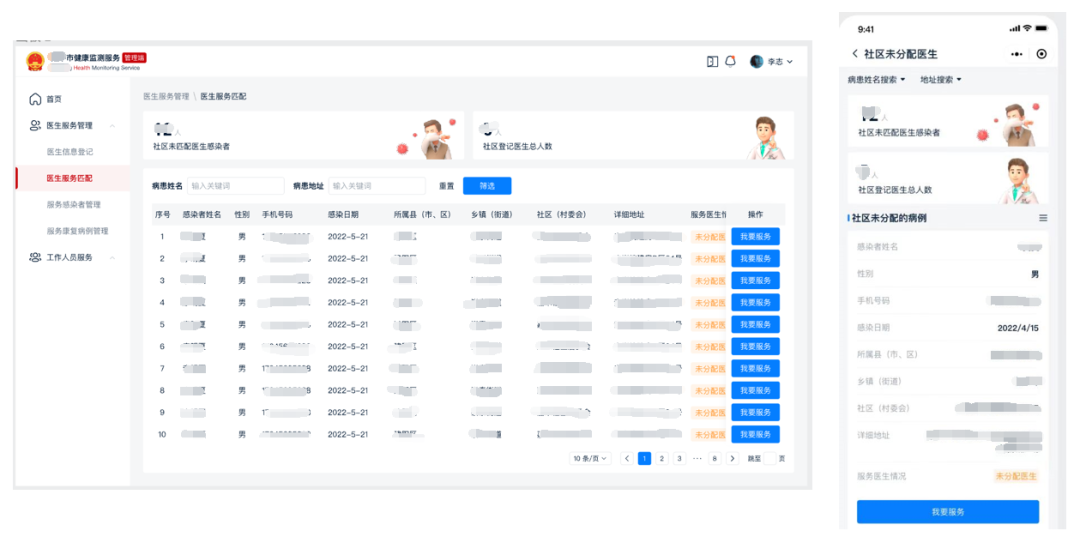Select 服务感染者管理 in the sidebar

click(74, 205)
